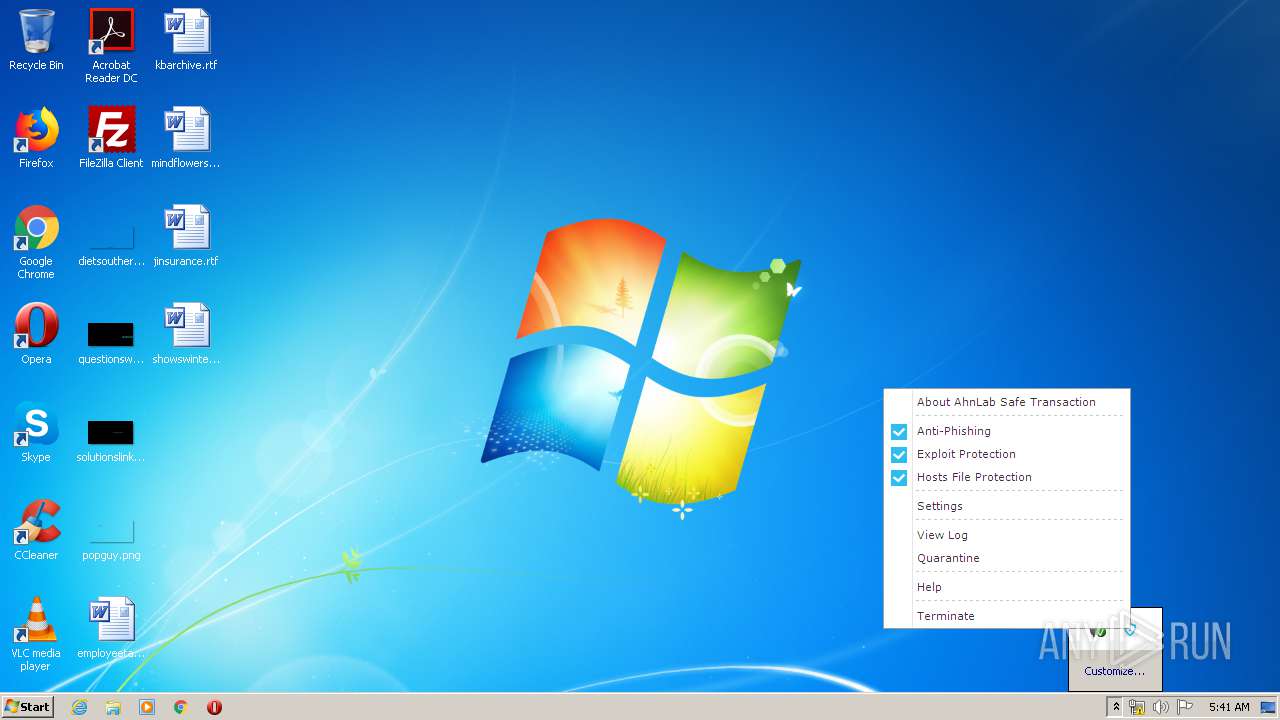Open the Recycle Bin desktop icon
Viewport: 1280px width, 720px height.
36,40
